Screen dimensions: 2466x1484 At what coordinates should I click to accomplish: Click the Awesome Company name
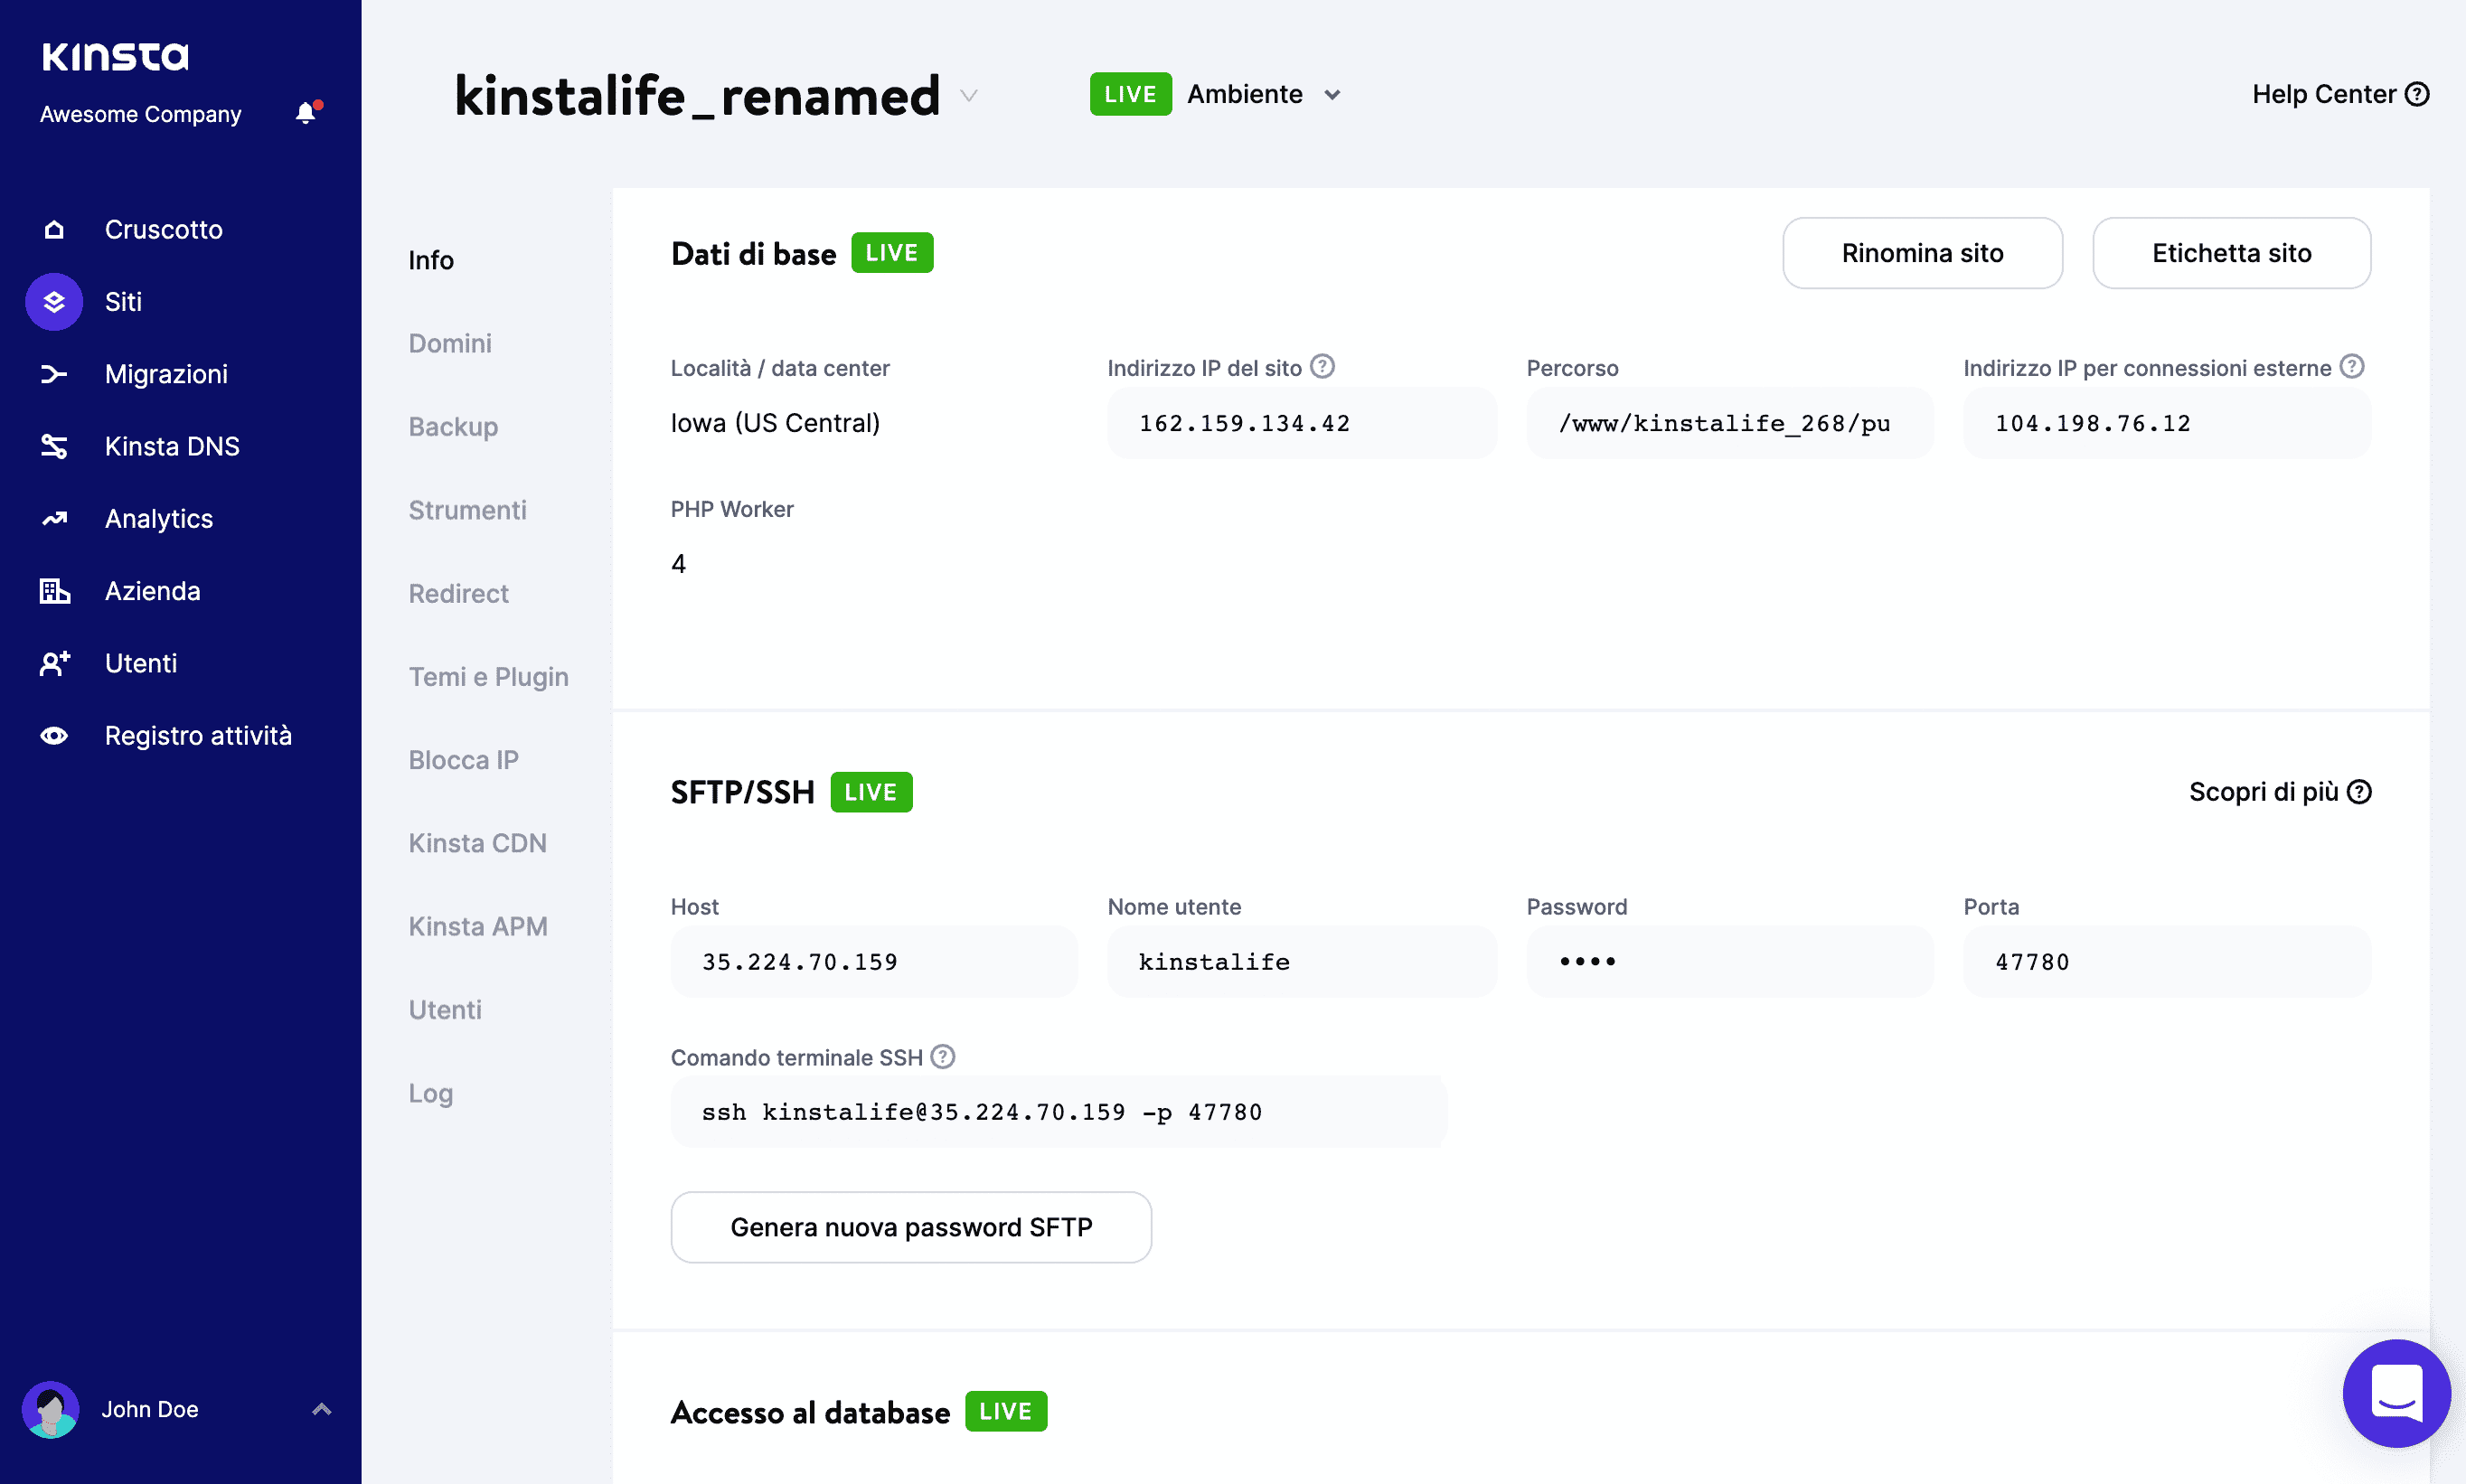click(x=140, y=114)
